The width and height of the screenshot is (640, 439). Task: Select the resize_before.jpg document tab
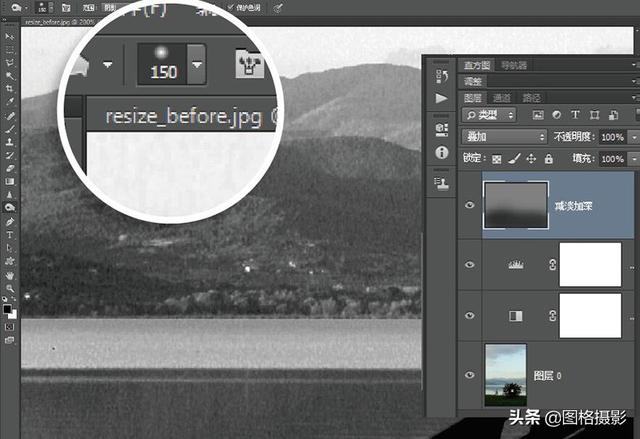click(60, 22)
